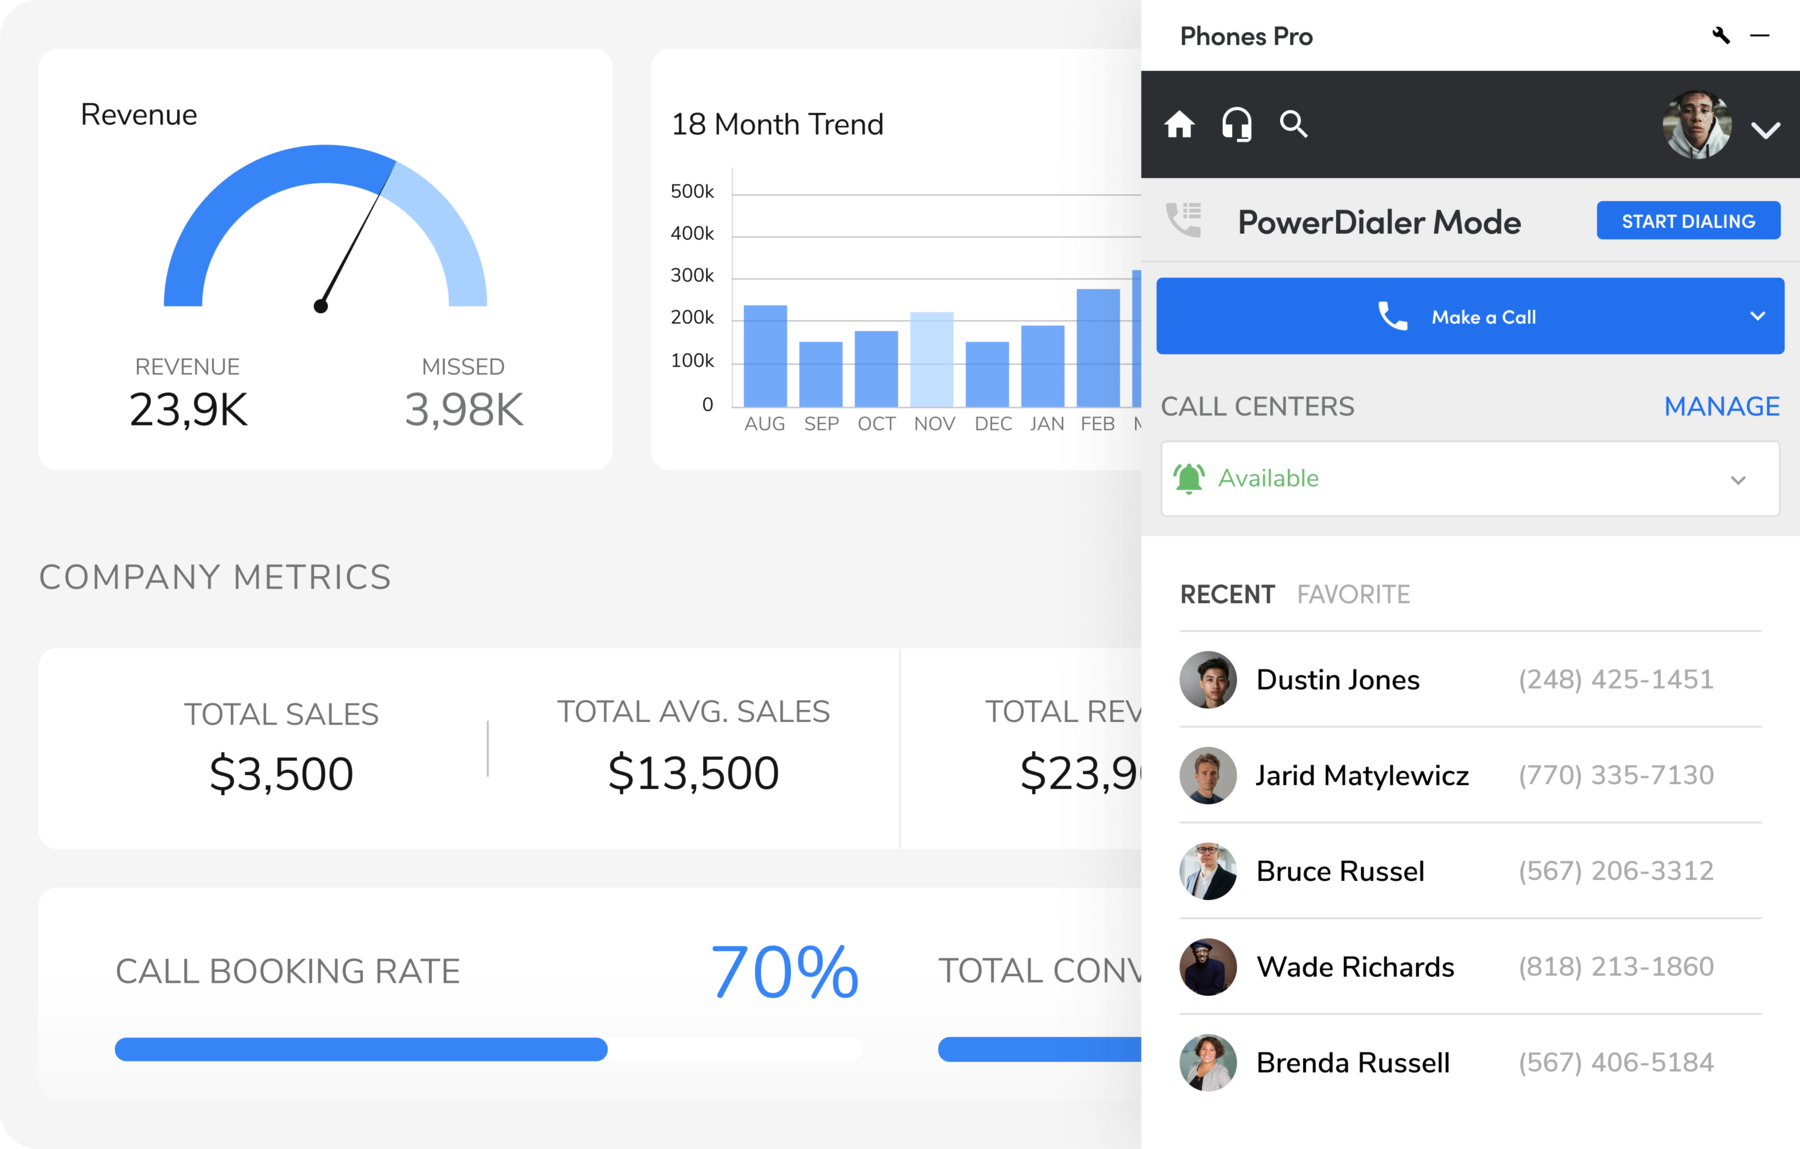Click the PowerDialer phone list icon
Image resolution: width=1800 pixels, height=1149 pixels.
pos(1185,220)
